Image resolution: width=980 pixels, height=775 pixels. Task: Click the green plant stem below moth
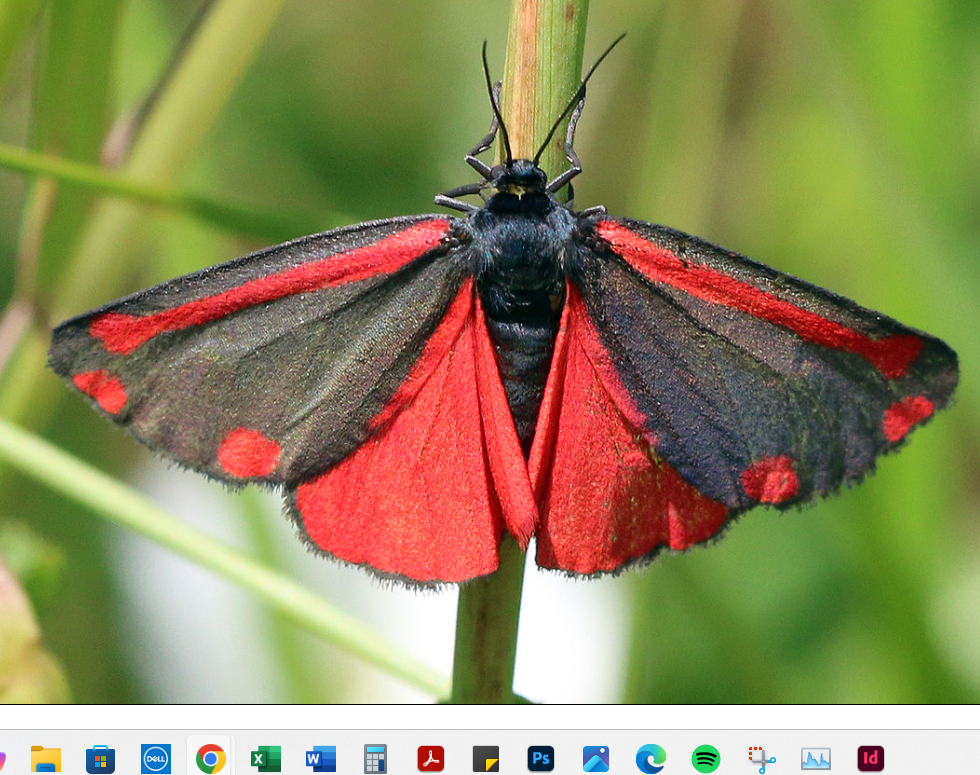[488, 630]
